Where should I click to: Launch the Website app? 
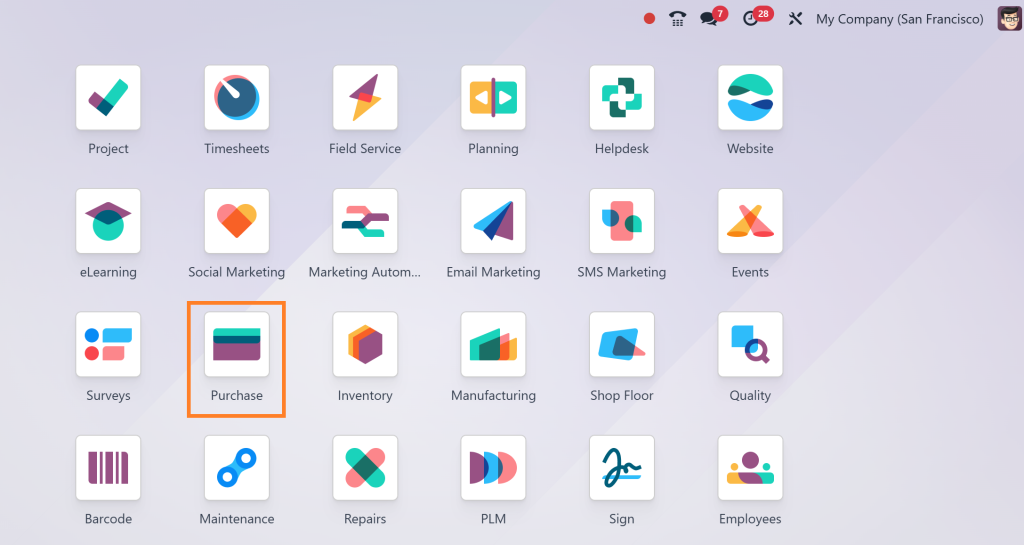(750, 98)
